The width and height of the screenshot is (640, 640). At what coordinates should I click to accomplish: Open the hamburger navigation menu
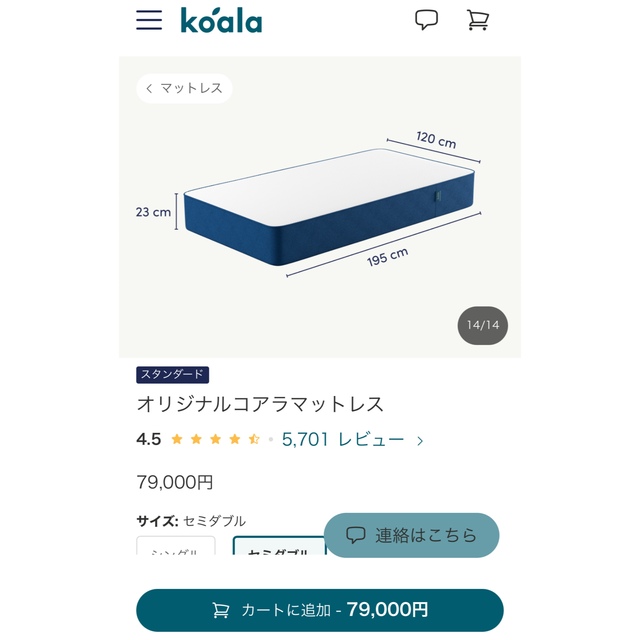pyautogui.click(x=149, y=20)
